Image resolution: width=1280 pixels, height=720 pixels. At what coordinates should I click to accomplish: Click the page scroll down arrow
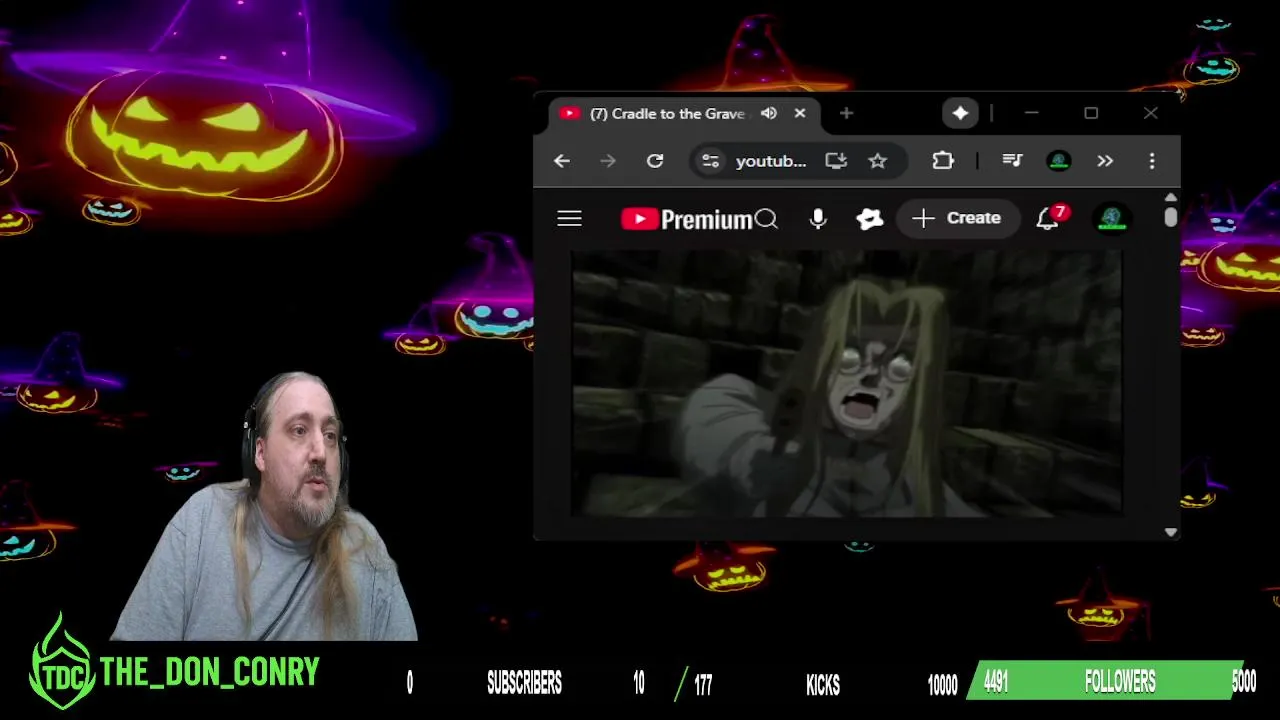(x=1171, y=532)
